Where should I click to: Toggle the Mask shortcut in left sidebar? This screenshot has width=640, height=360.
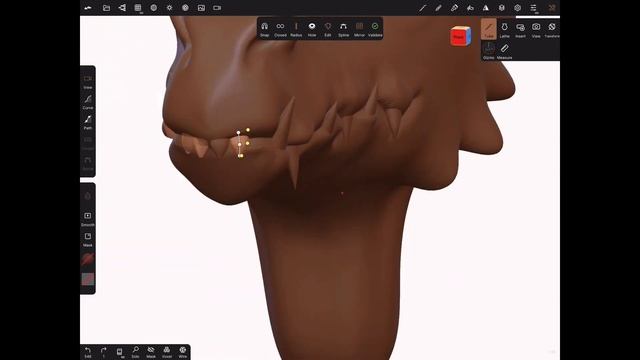tap(88, 239)
